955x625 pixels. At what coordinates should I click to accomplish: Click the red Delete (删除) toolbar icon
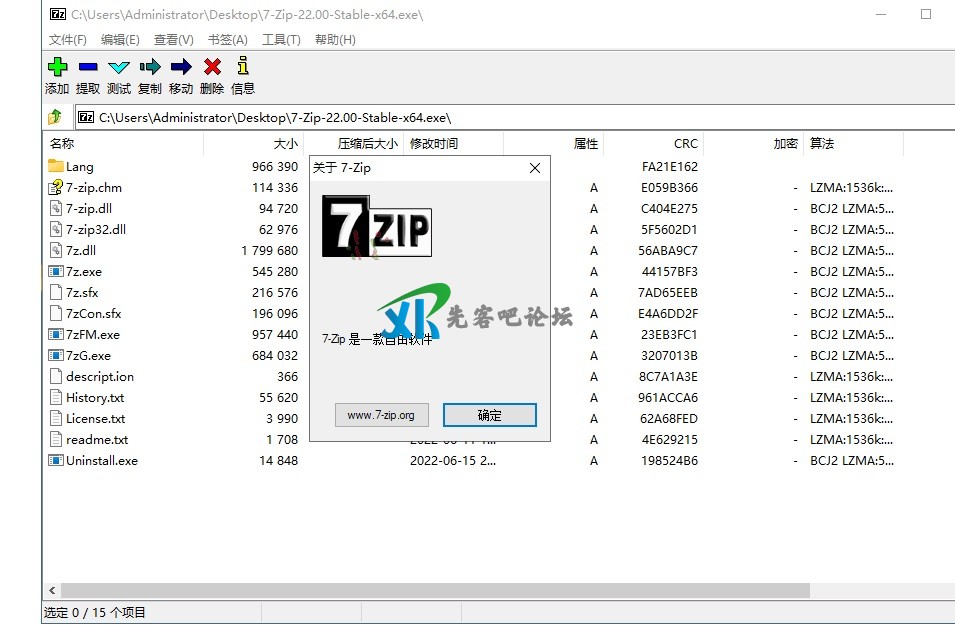tap(212, 67)
